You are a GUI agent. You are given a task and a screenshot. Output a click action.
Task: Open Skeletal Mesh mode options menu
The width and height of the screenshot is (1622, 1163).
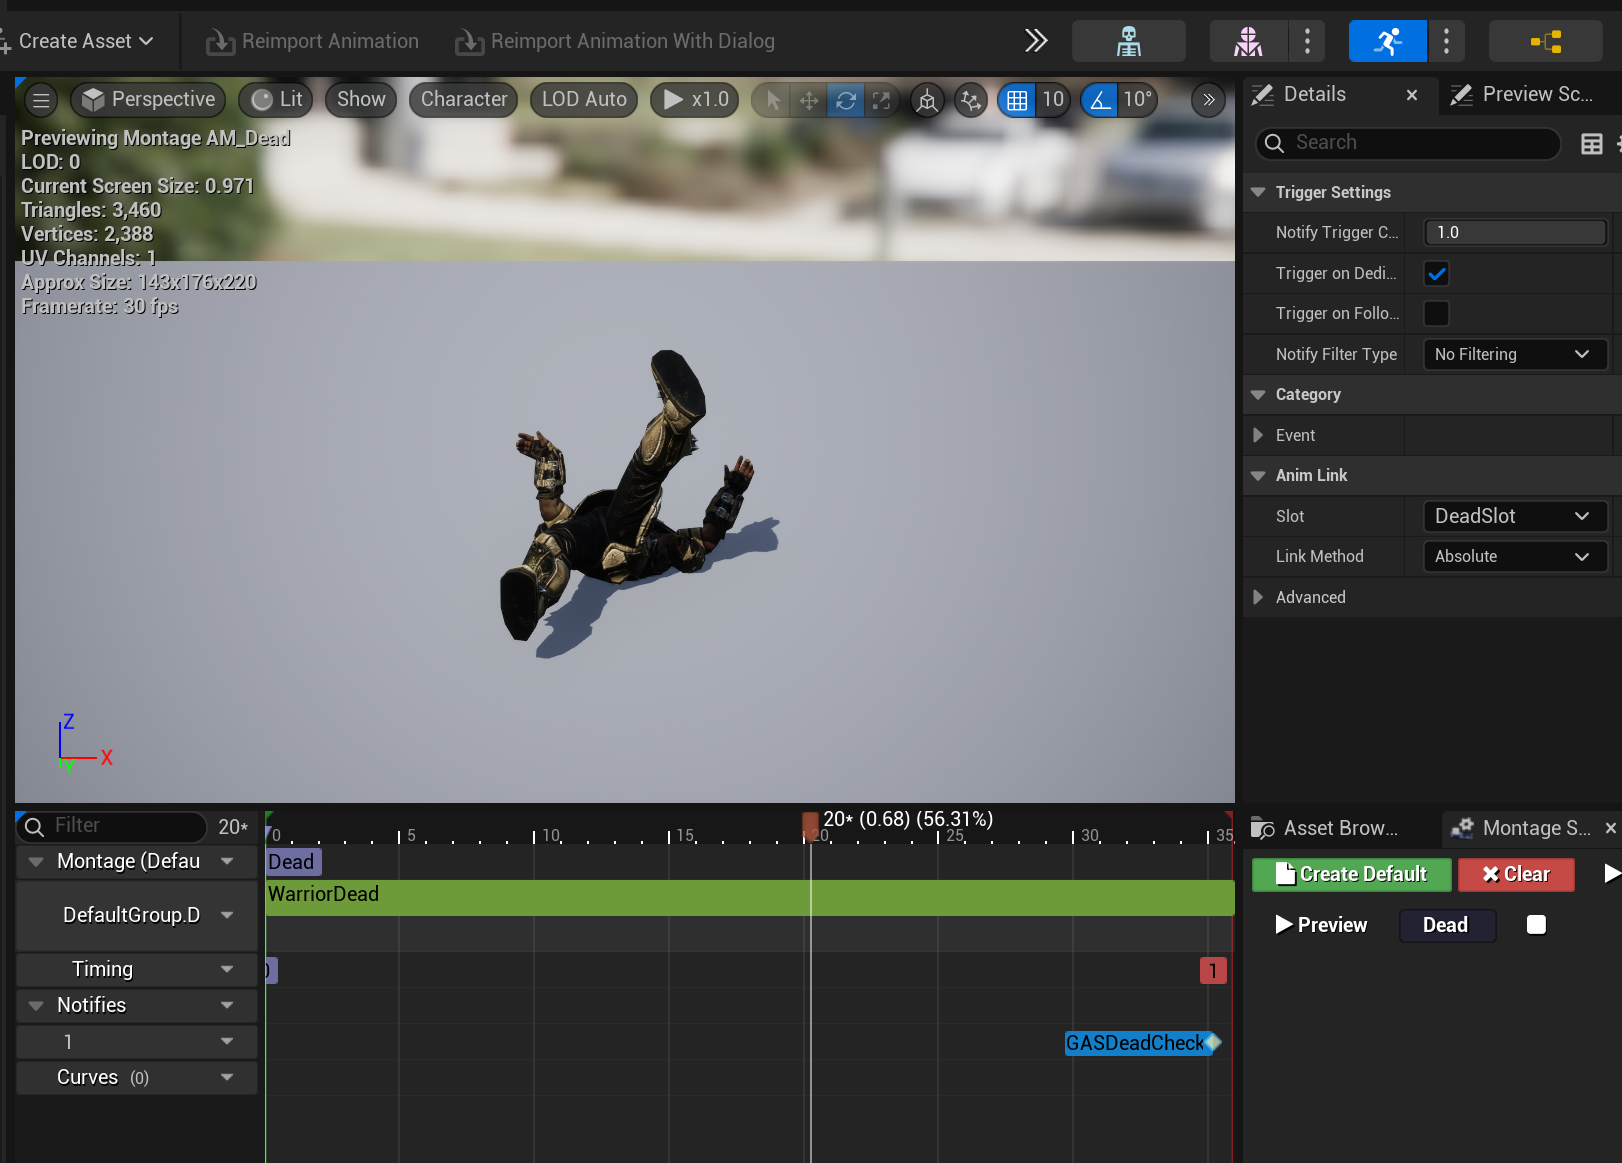coord(1307,41)
